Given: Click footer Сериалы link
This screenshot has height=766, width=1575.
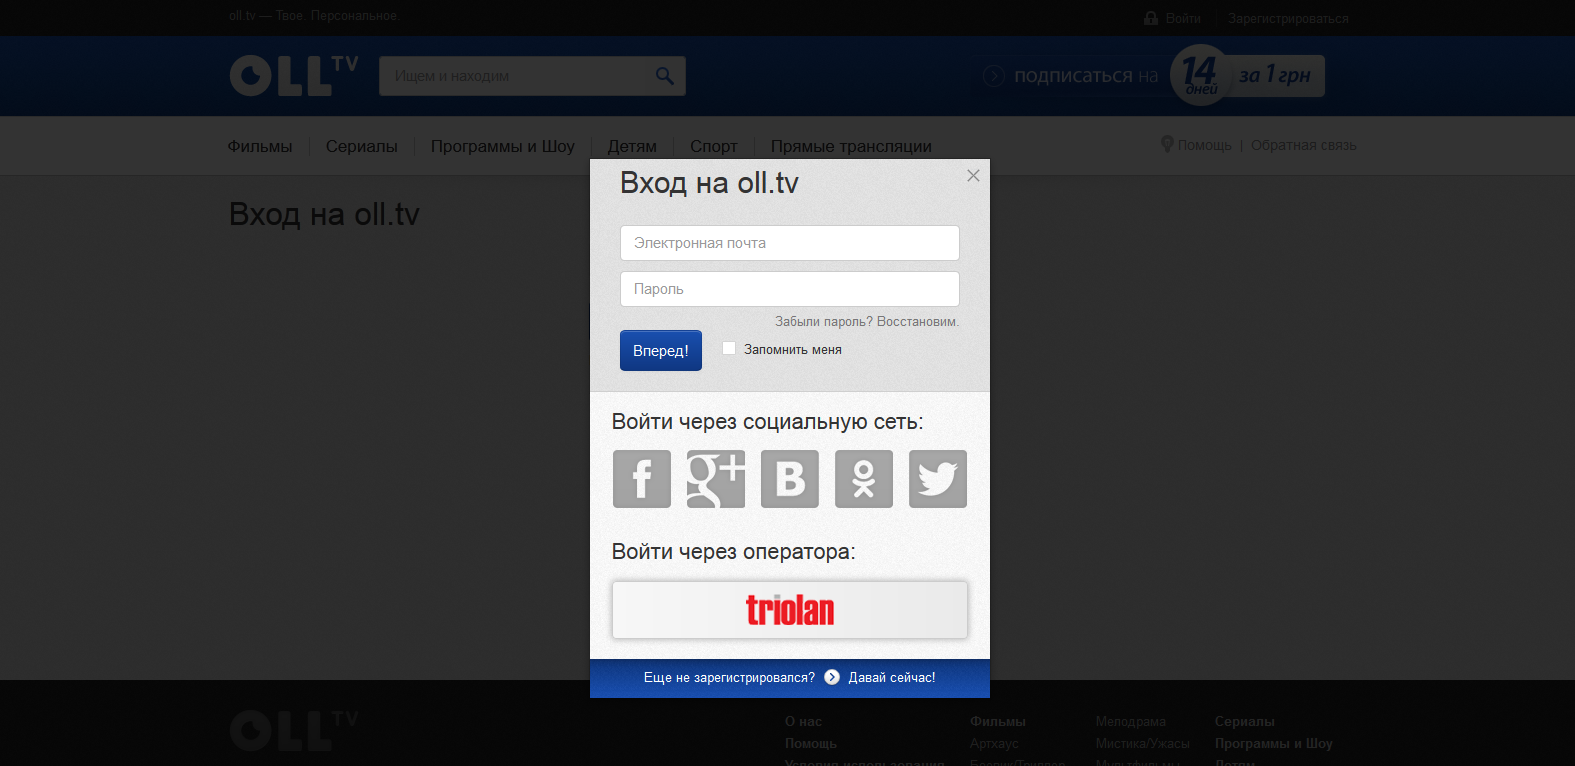Looking at the screenshot, I should tap(1245, 721).
